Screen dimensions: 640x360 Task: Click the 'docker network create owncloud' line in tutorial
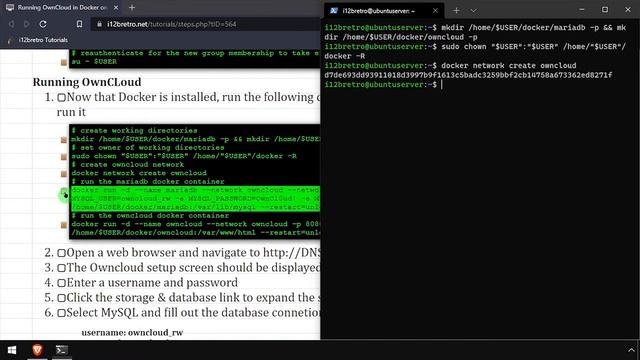pyautogui.click(x=139, y=173)
